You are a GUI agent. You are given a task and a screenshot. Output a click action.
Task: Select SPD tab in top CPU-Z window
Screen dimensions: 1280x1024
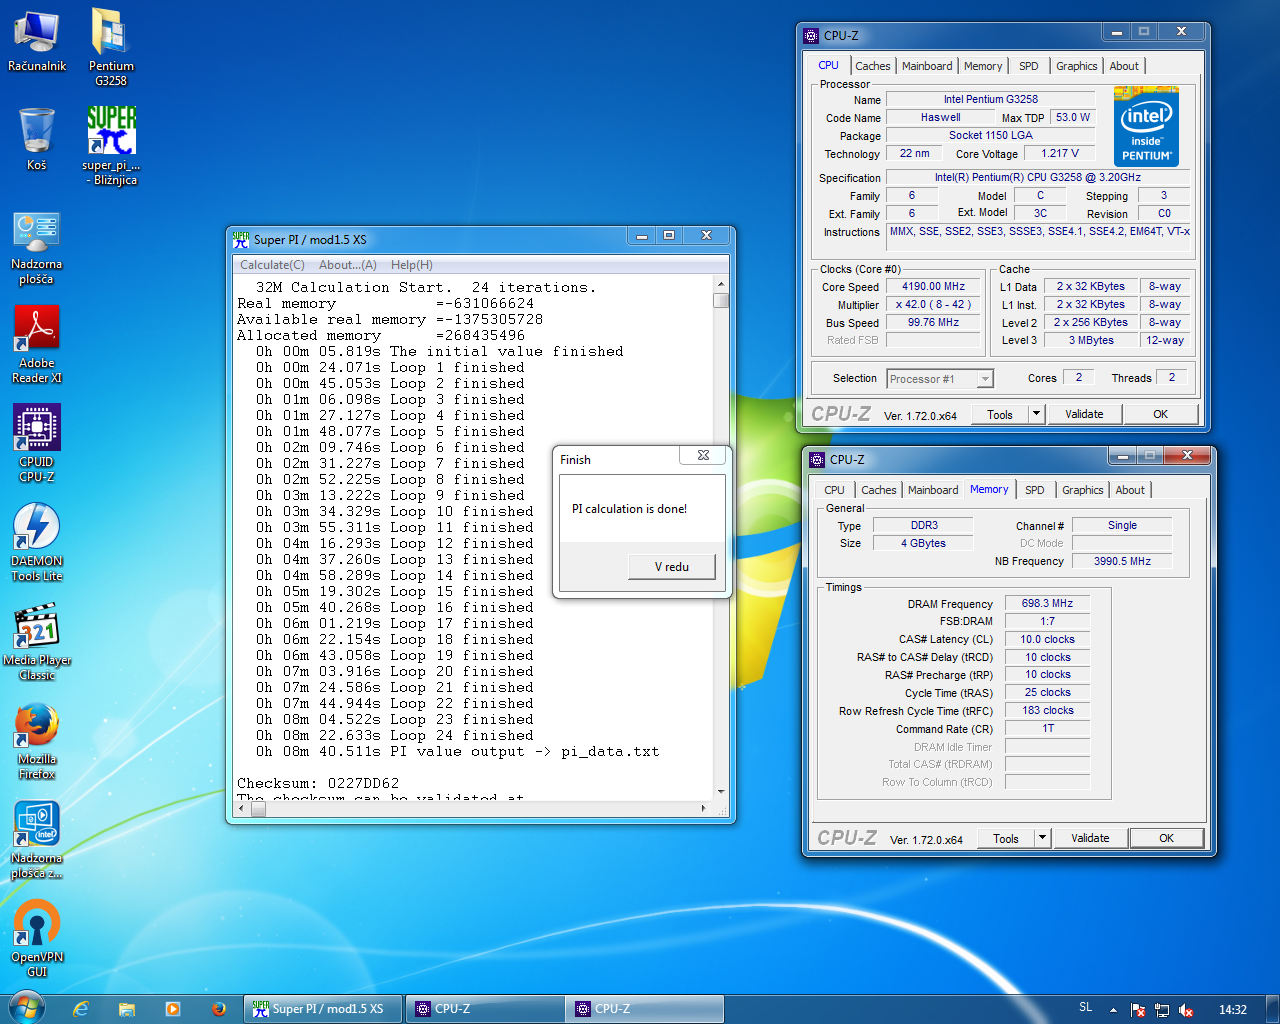1029,66
